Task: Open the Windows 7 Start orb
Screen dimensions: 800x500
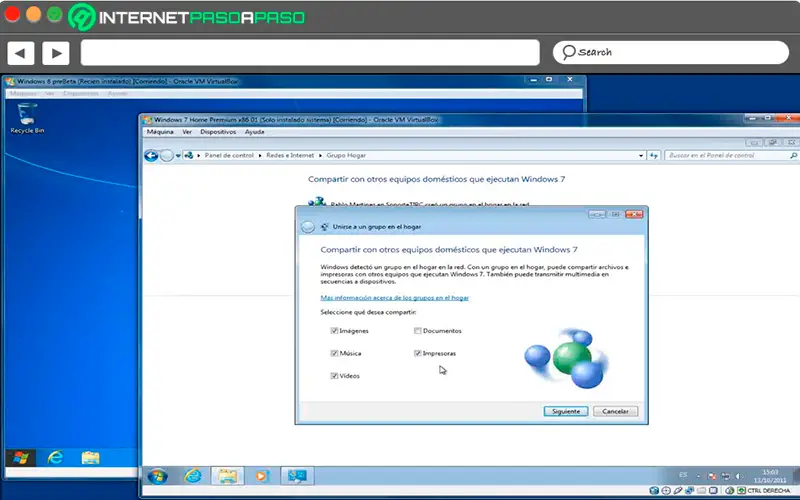Action: coord(157,476)
